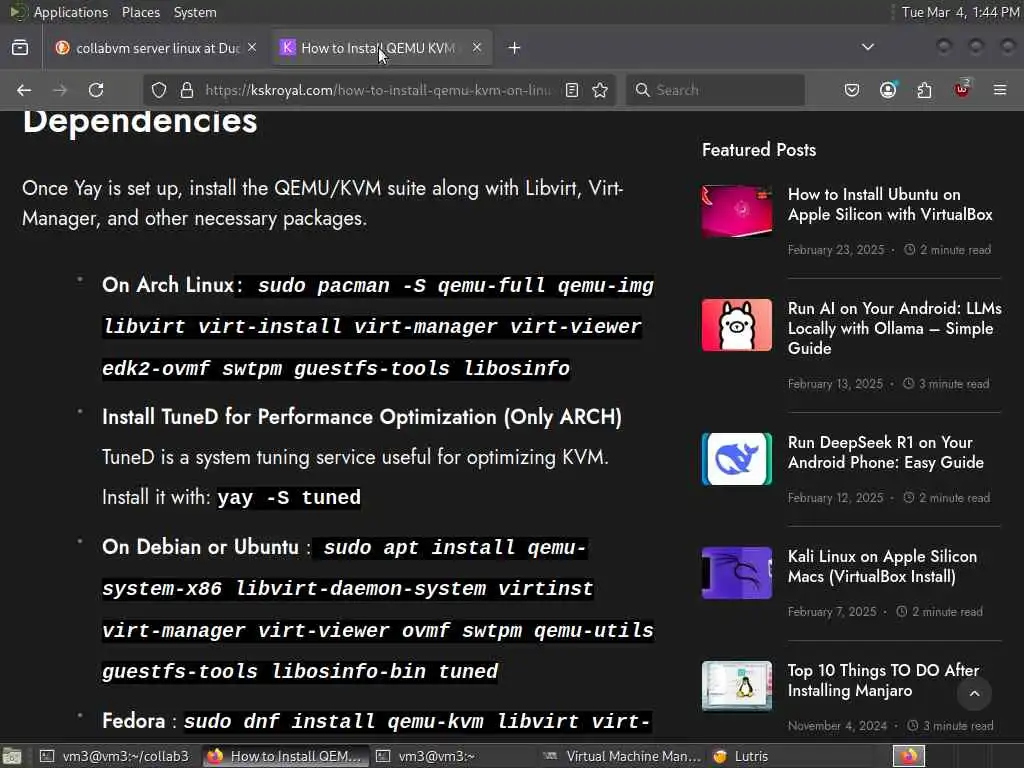Select How to Install QEMU KVM tab

381,48
